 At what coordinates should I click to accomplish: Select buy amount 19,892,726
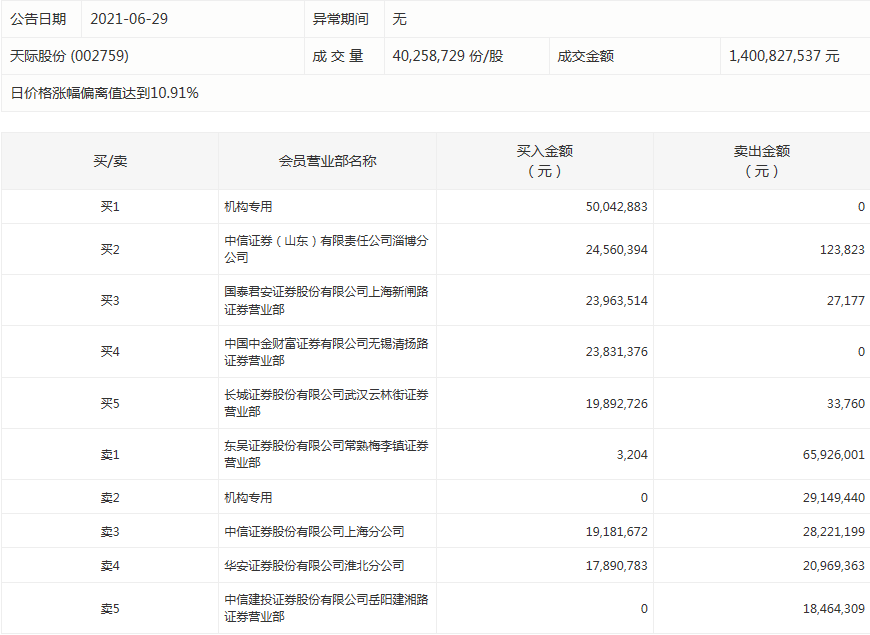(x=616, y=404)
